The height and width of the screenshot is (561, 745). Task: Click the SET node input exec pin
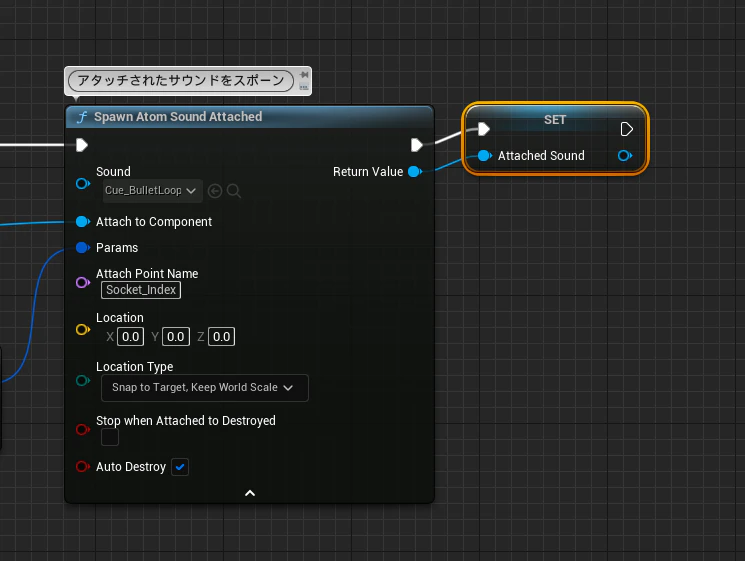(484, 129)
